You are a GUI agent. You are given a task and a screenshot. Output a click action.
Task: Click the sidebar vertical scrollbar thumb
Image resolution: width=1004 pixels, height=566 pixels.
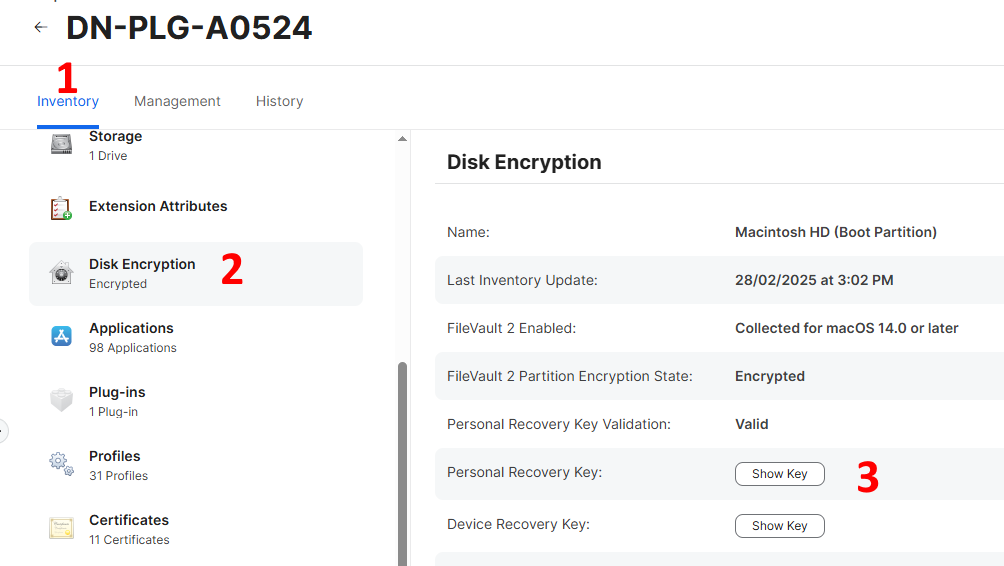point(403,460)
